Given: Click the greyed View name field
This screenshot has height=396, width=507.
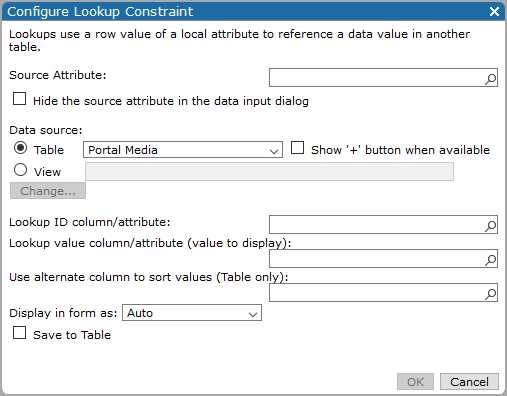Looking at the screenshot, I should (269, 172).
